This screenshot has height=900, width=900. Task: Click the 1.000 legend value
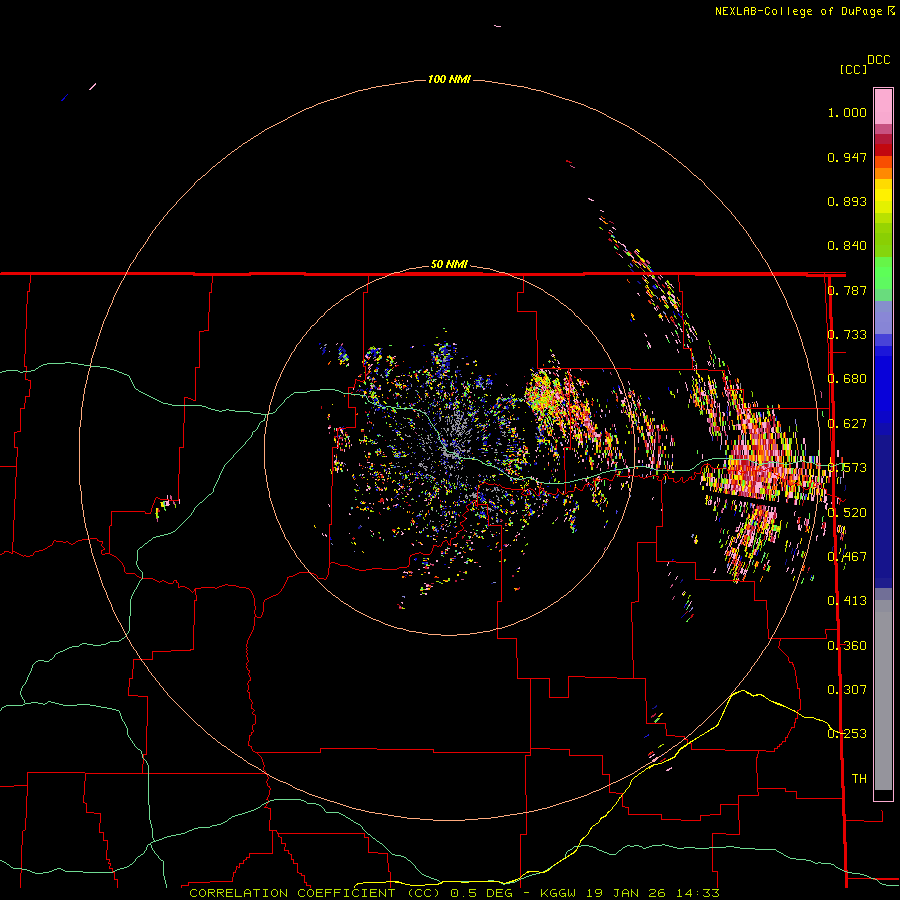[x=847, y=112]
